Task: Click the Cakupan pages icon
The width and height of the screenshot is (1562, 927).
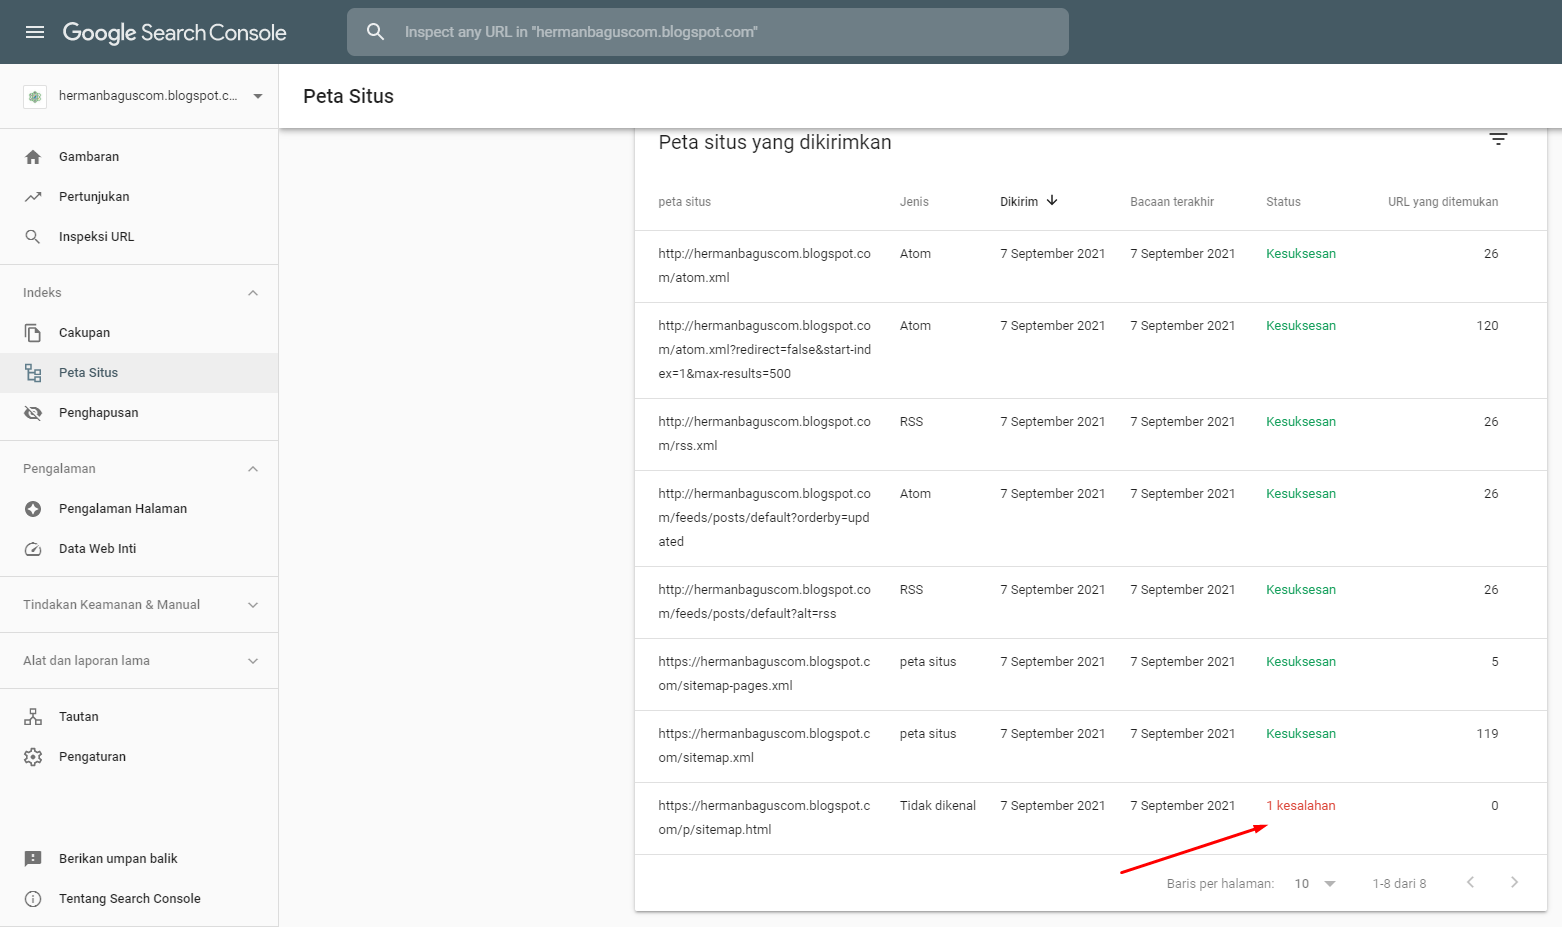Action: pyautogui.click(x=33, y=333)
